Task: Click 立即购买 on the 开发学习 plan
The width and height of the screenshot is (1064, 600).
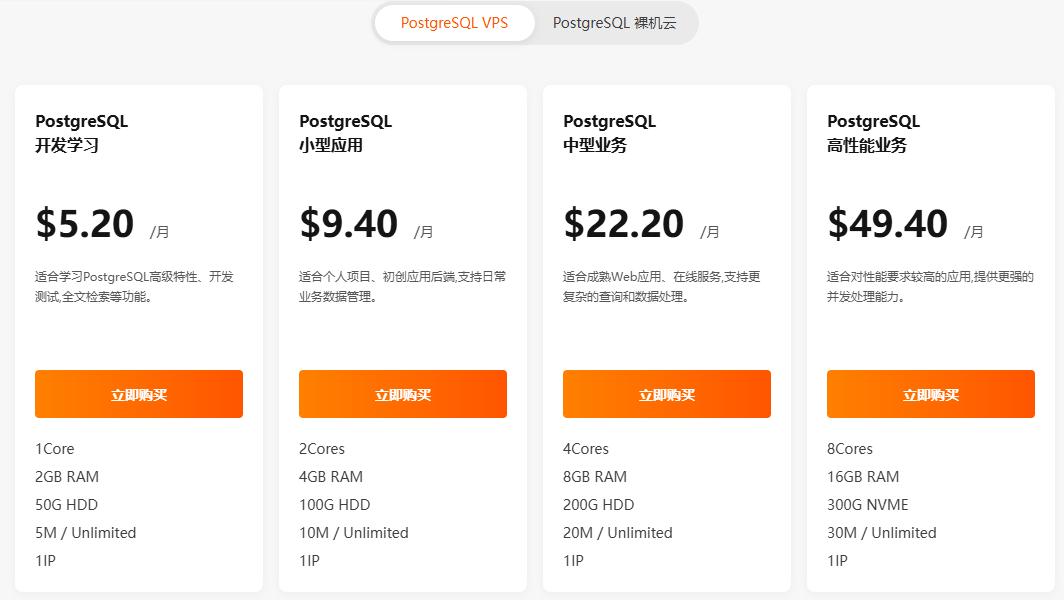Action: tap(138, 394)
